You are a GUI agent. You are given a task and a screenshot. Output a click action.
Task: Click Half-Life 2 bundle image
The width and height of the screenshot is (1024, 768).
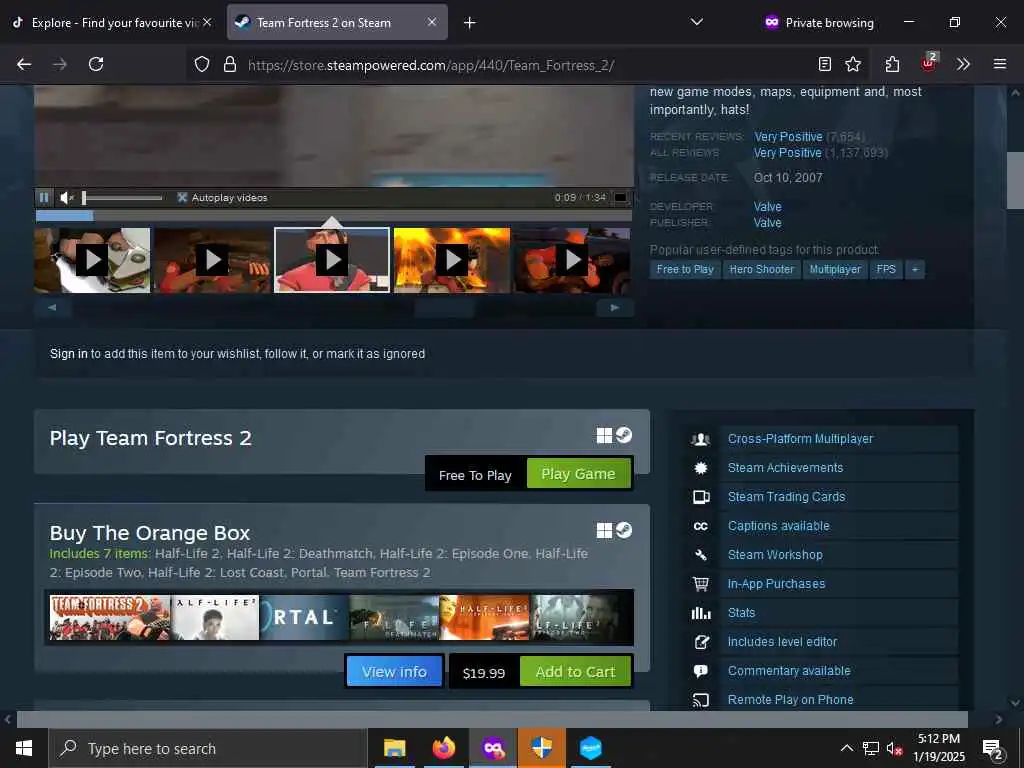(216, 617)
